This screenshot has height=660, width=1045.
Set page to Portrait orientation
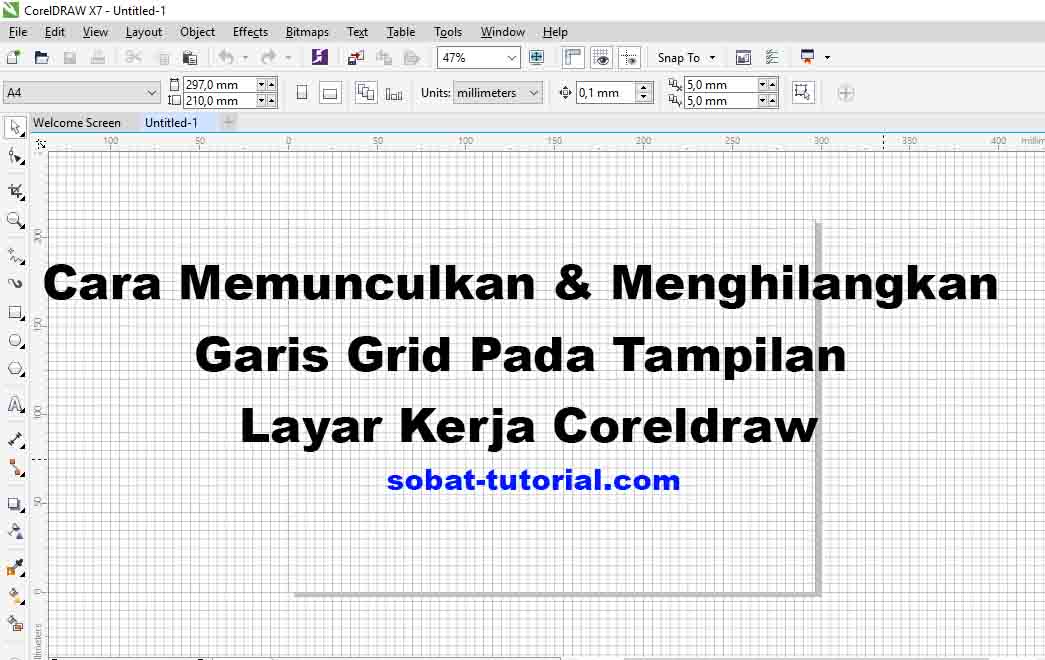(x=302, y=93)
